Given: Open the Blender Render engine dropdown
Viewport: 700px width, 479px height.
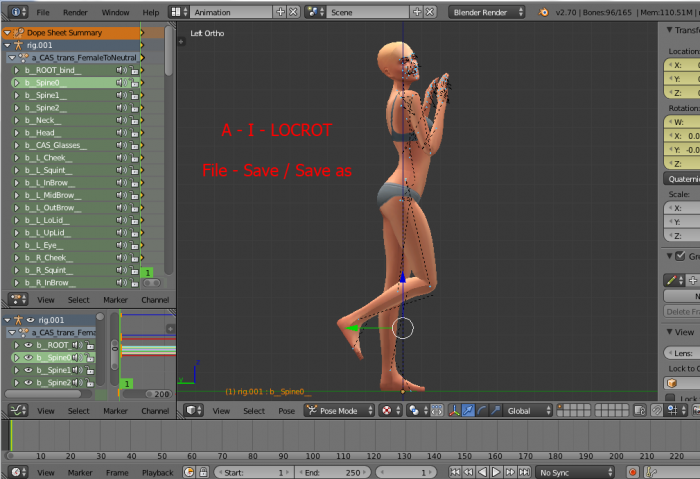Looking at the screenshot, I should click(x=487, y=12).
